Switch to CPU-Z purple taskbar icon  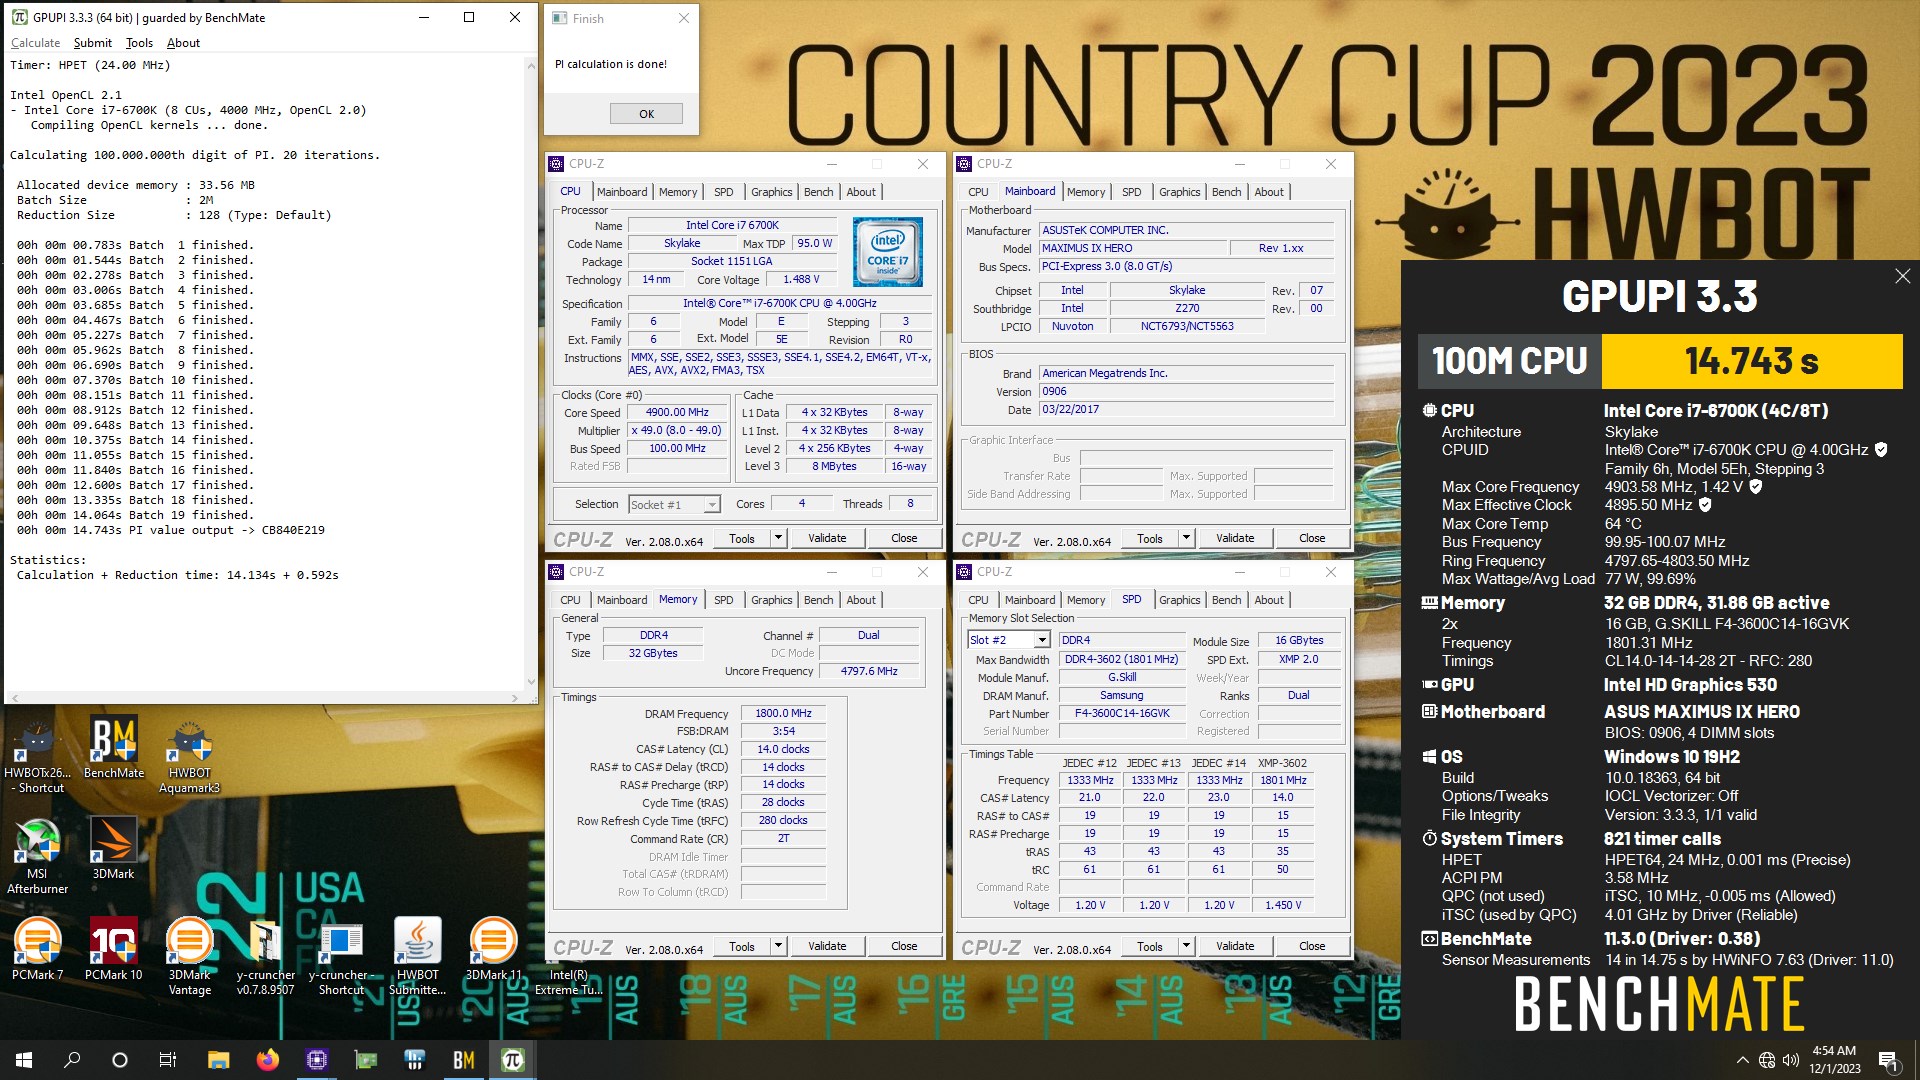tap(316, 1060)
